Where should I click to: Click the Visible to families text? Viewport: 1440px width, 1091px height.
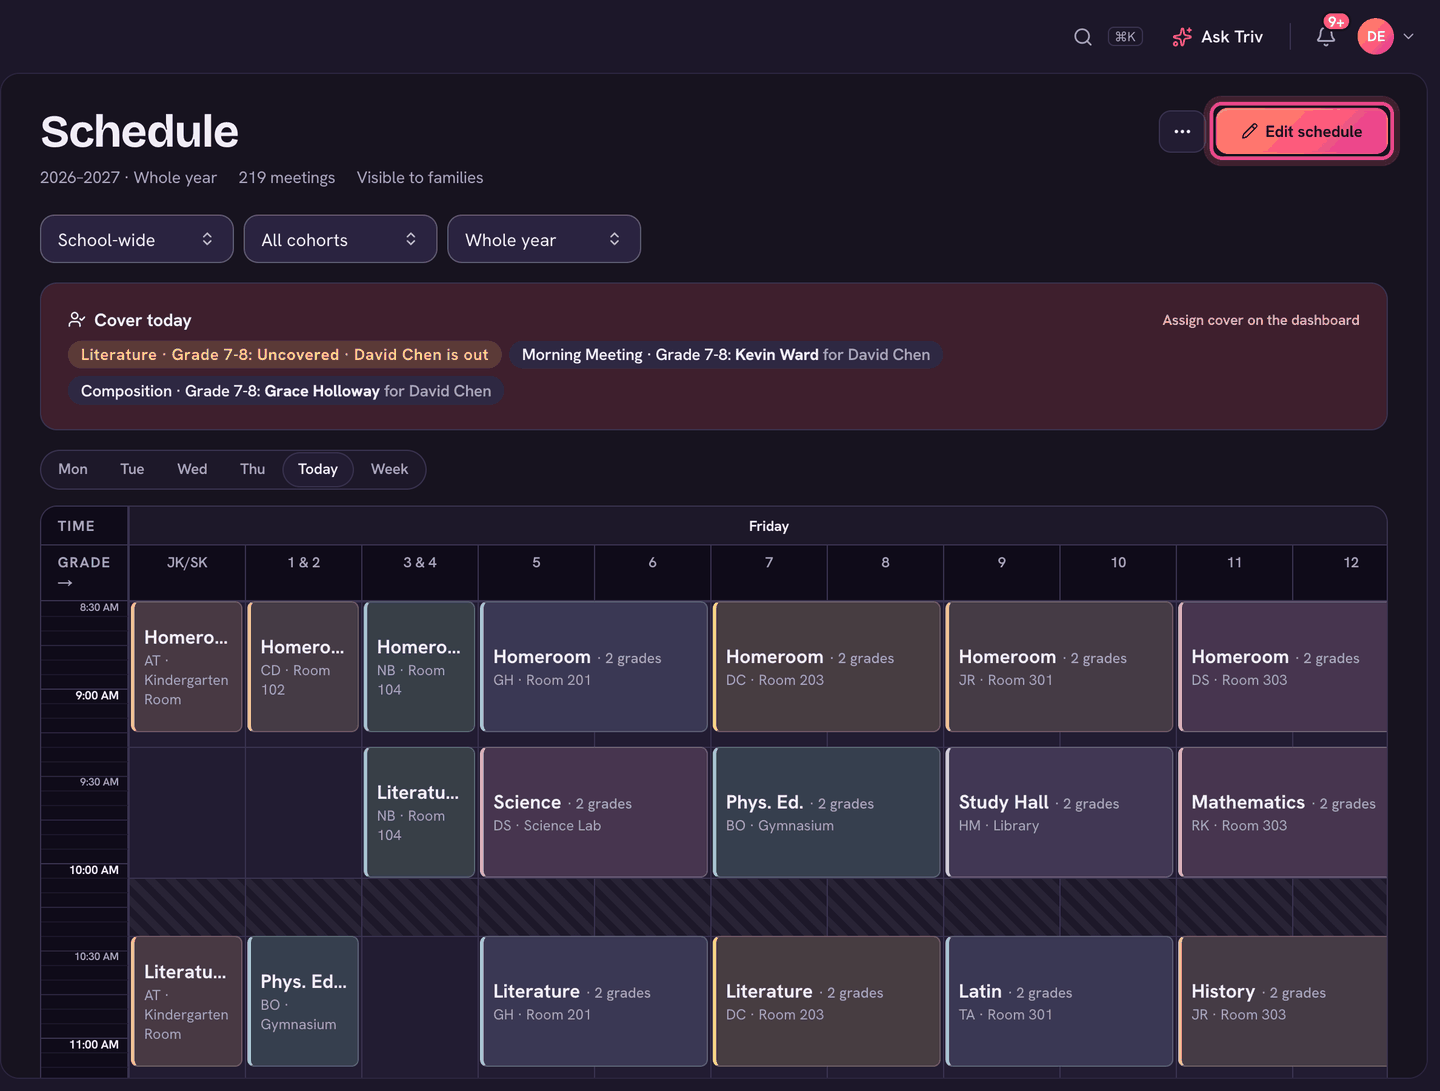(420, 178)
